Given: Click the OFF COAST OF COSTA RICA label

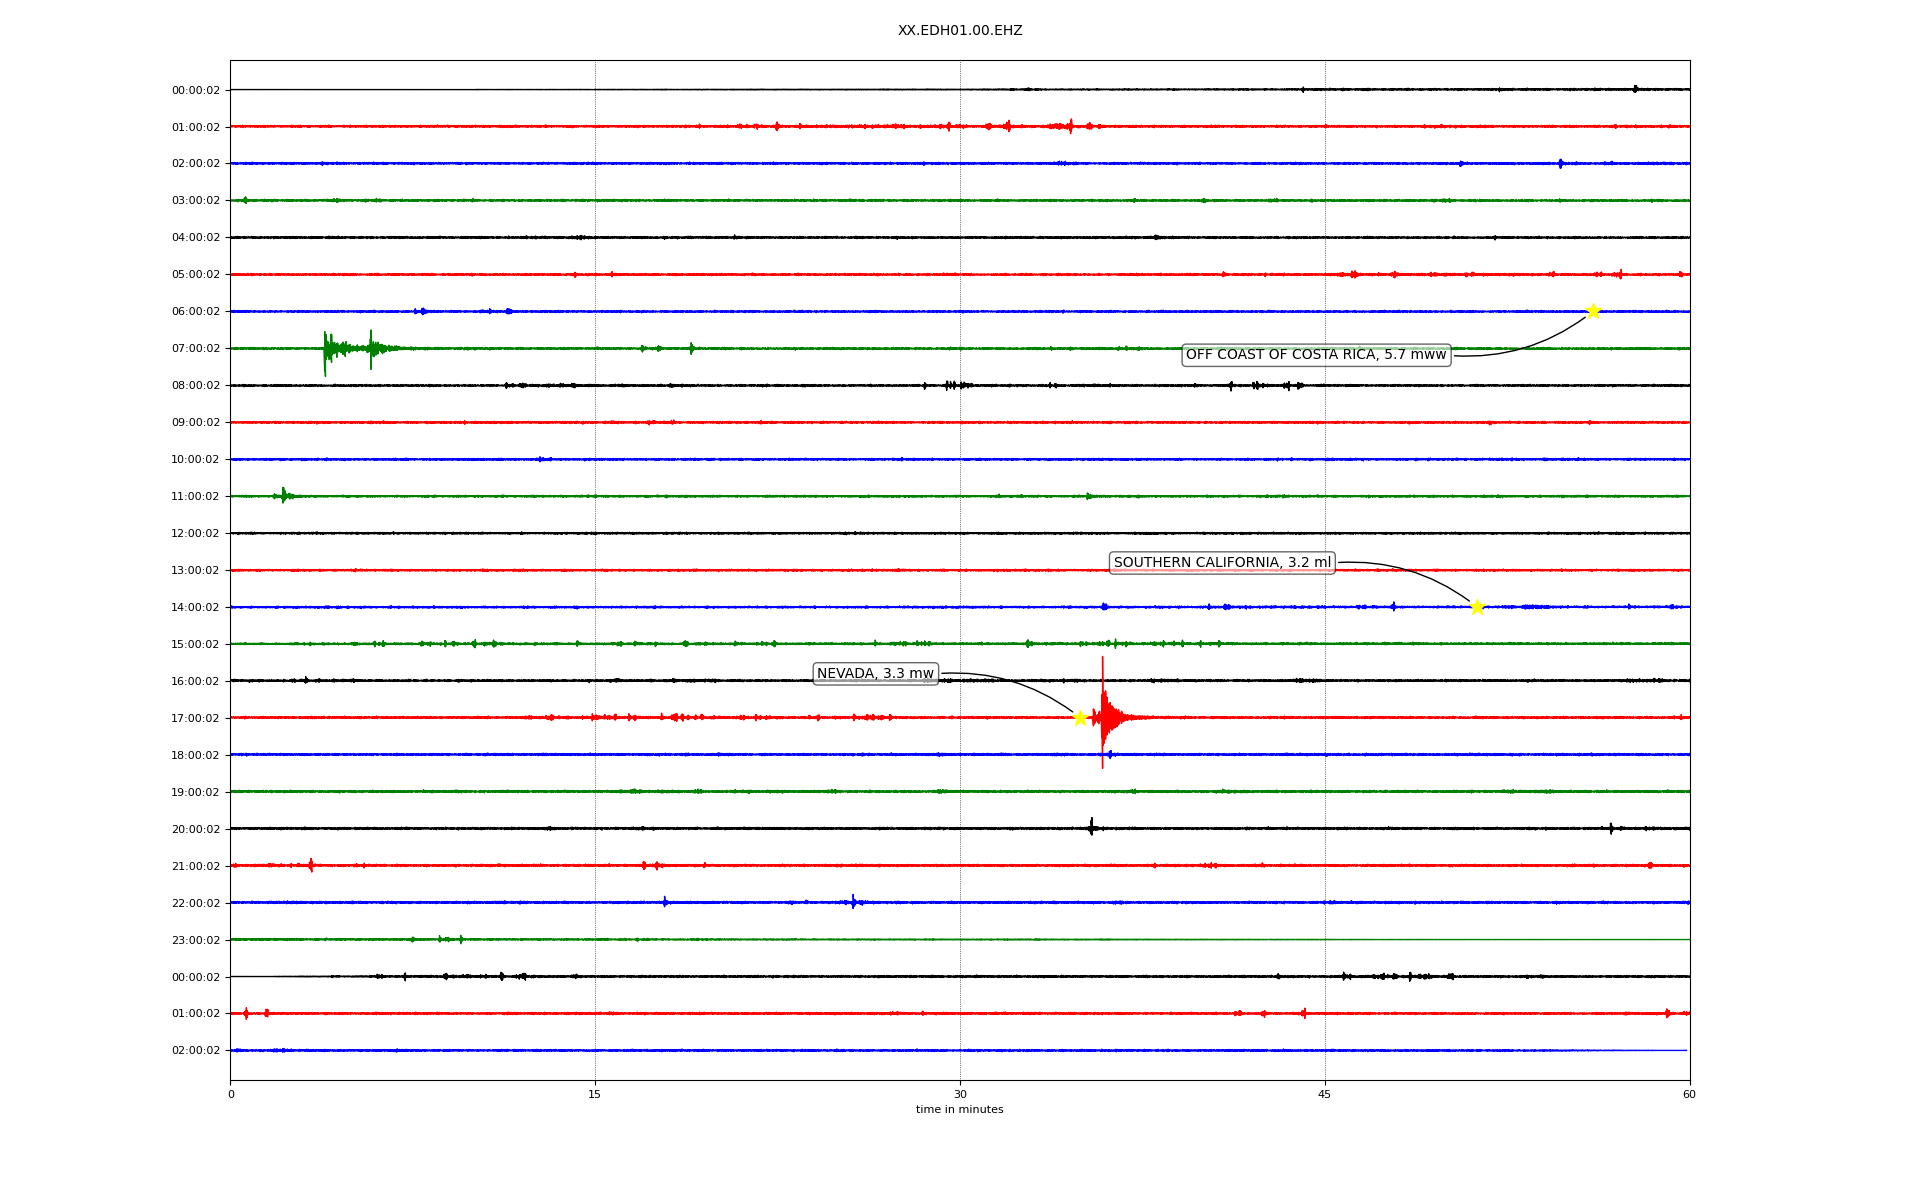Looking at the screenshot, I should tap(1315, 355).
